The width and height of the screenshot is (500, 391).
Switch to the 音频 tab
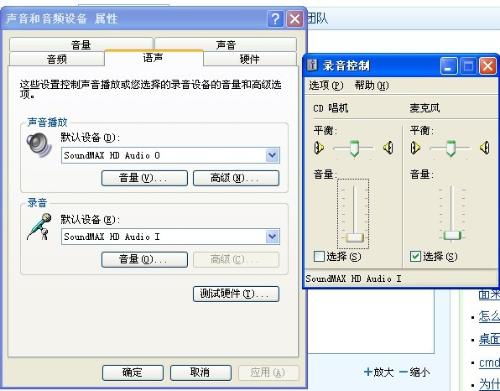coord(57,59)
